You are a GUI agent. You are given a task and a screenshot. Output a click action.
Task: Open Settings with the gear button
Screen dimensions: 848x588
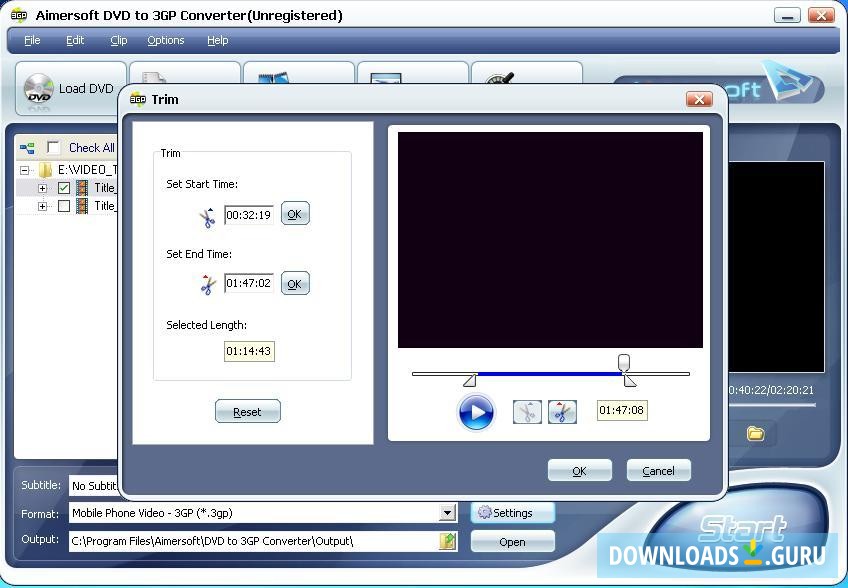pos(513,513)
